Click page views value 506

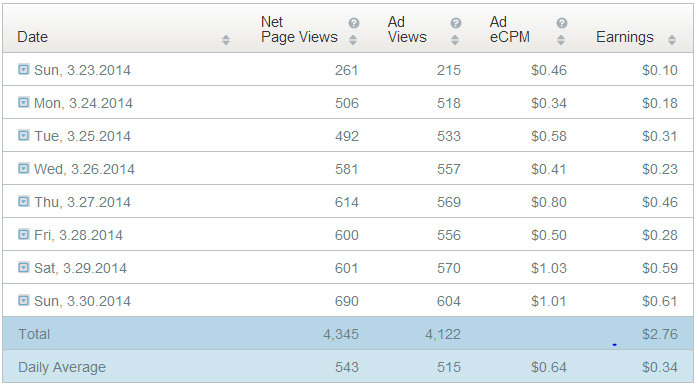346,103
